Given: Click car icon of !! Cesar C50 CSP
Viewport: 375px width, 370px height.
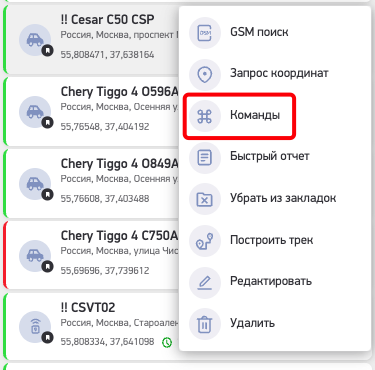Looking at the screenshot, I should 35,40.
